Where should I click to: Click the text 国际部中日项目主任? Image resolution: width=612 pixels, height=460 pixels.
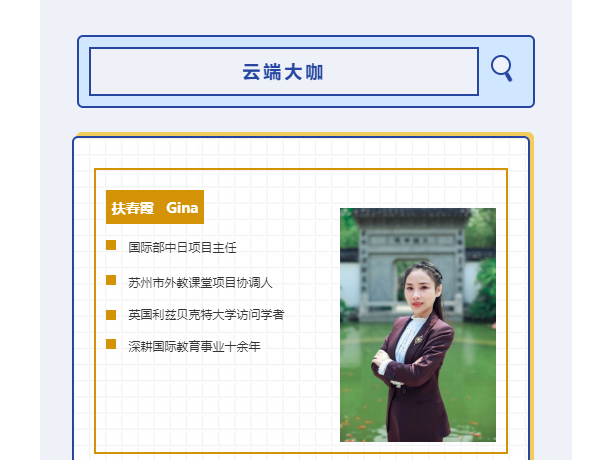pyautogui.click(x=182, y=247)
